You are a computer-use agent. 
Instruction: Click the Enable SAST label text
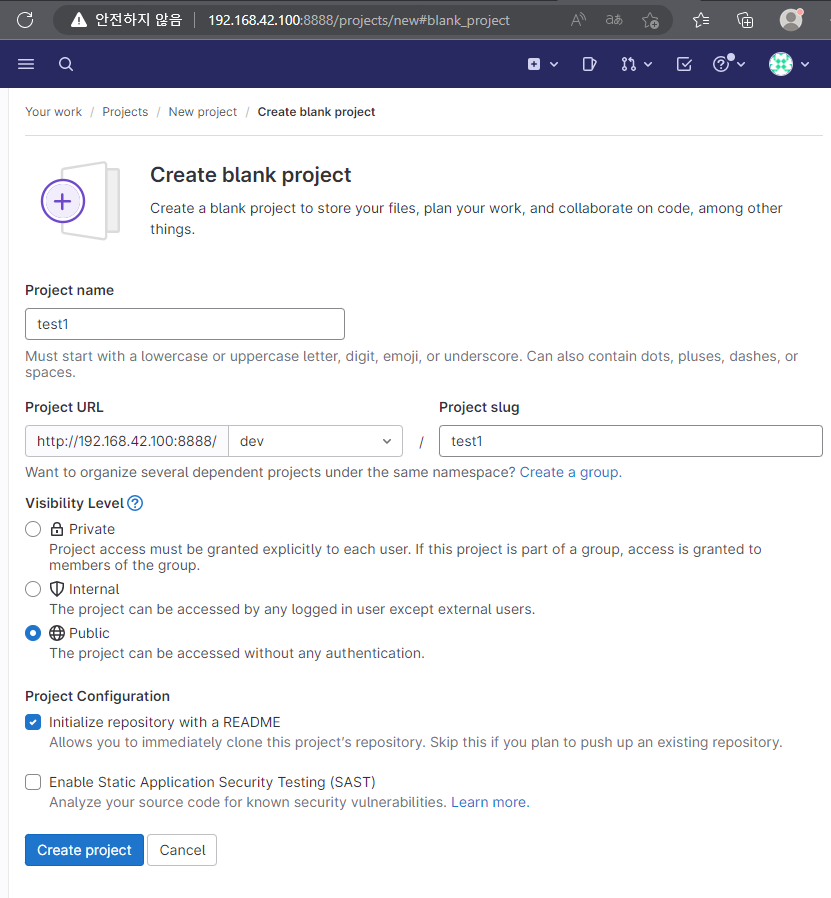[x=212, y=782]
